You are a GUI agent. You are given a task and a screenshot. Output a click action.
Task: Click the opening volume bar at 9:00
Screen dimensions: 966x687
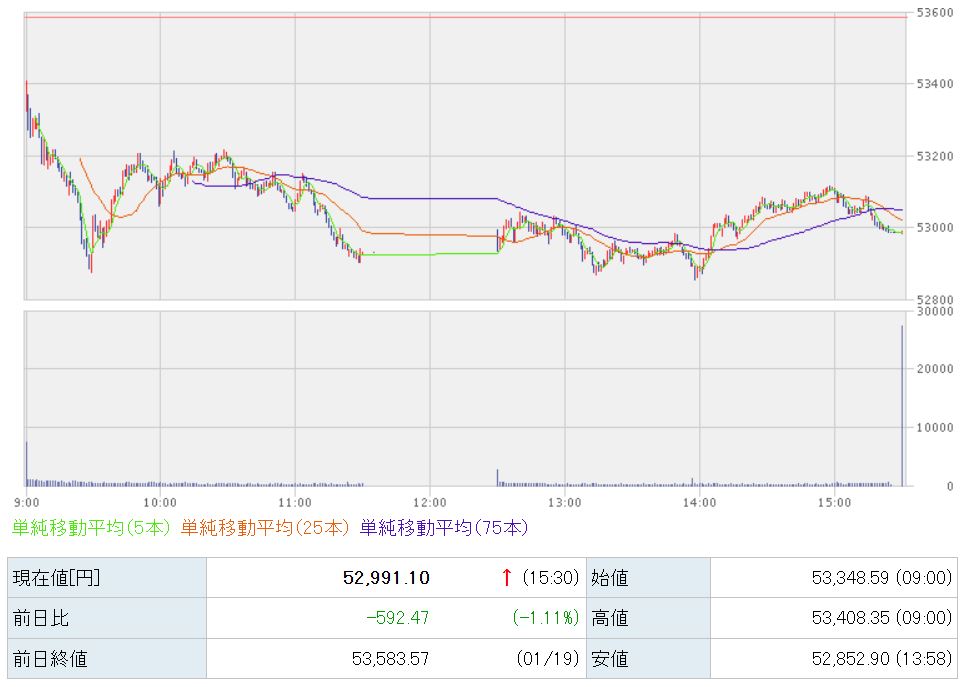tap(26, 464)
